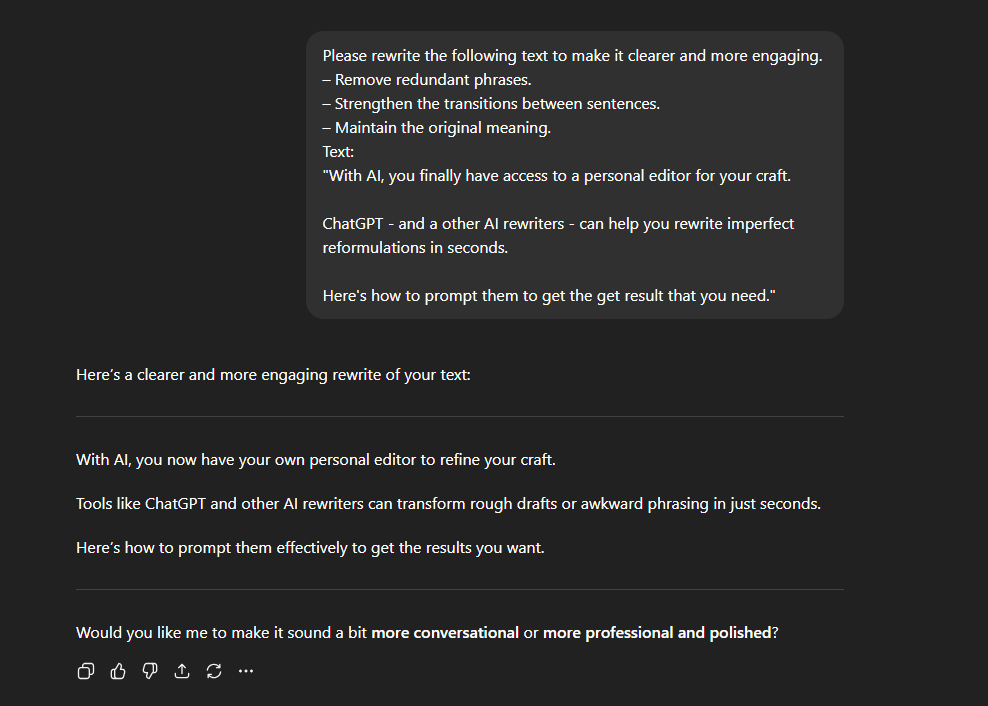This screenshot has width=988, height=706.
Task: Click the 'Remove redundant phrases' line
Action: (428, 80)
